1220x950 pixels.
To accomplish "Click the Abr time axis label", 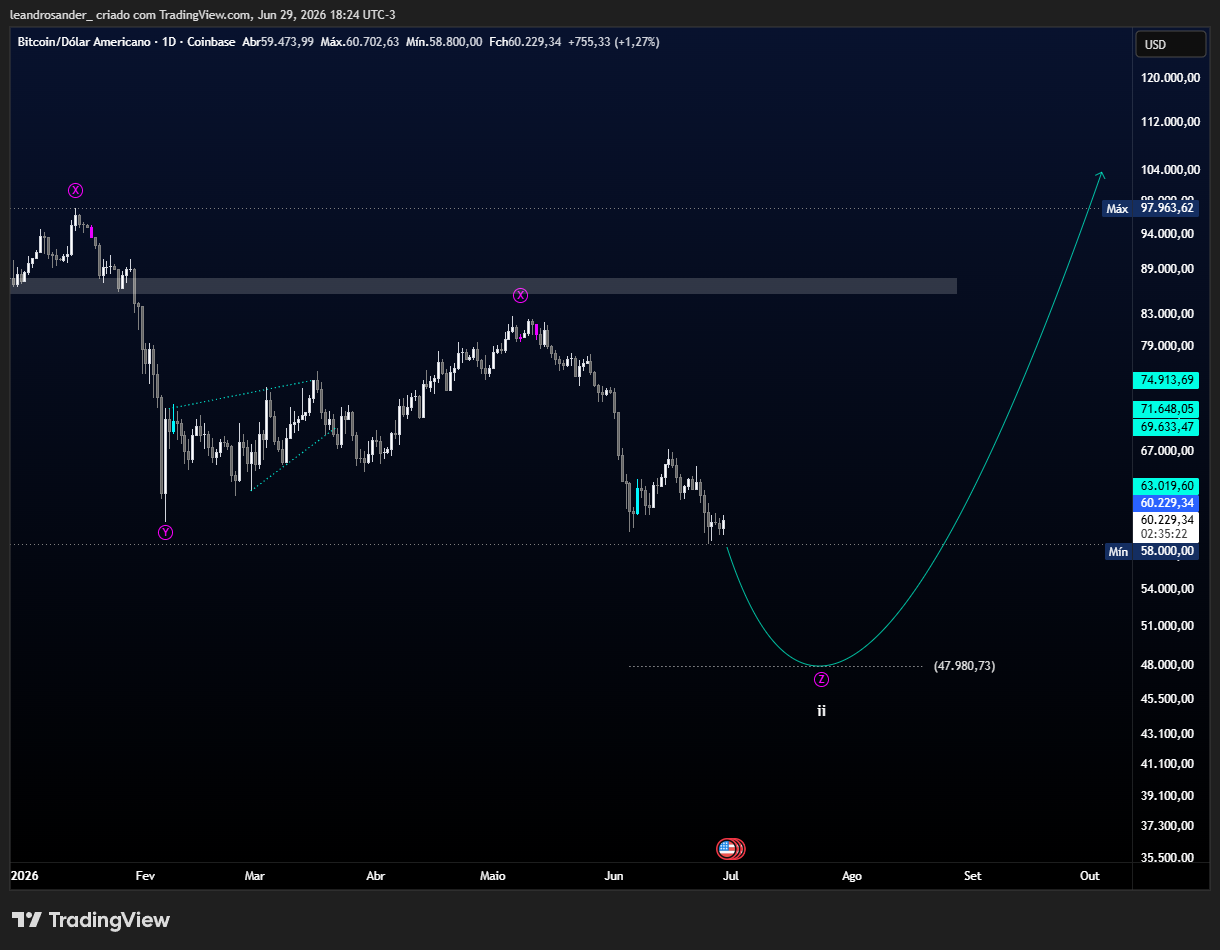I will [376, 876].
